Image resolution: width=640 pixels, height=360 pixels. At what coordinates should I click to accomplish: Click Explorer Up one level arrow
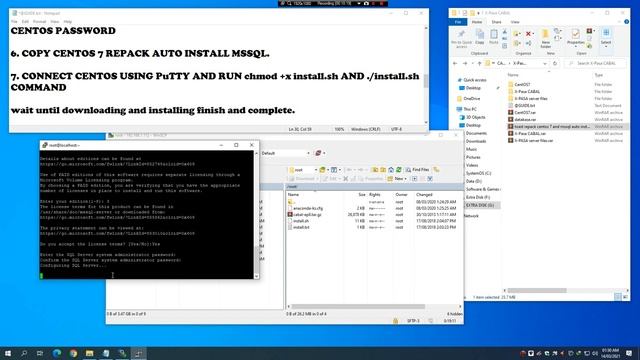coord(480,63)
